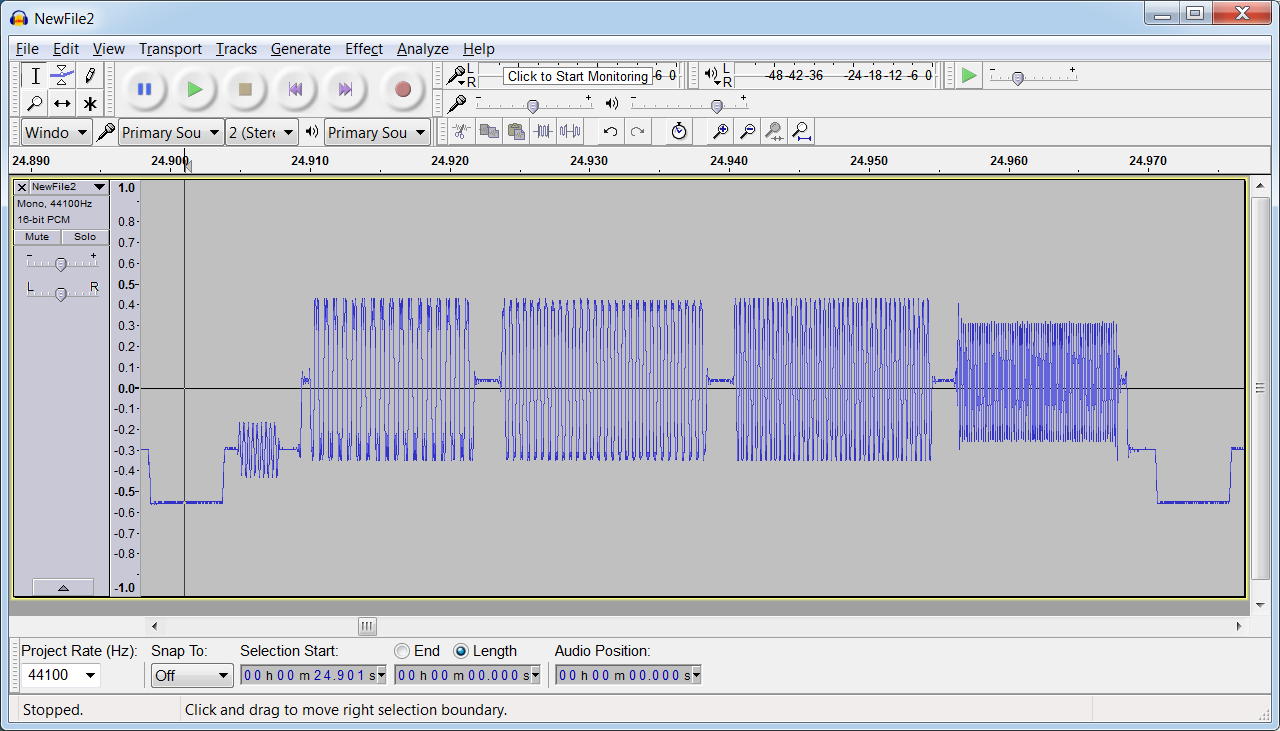1280x731 pixels.
Task: Click the Undo arrow icon
Action: 610,131
